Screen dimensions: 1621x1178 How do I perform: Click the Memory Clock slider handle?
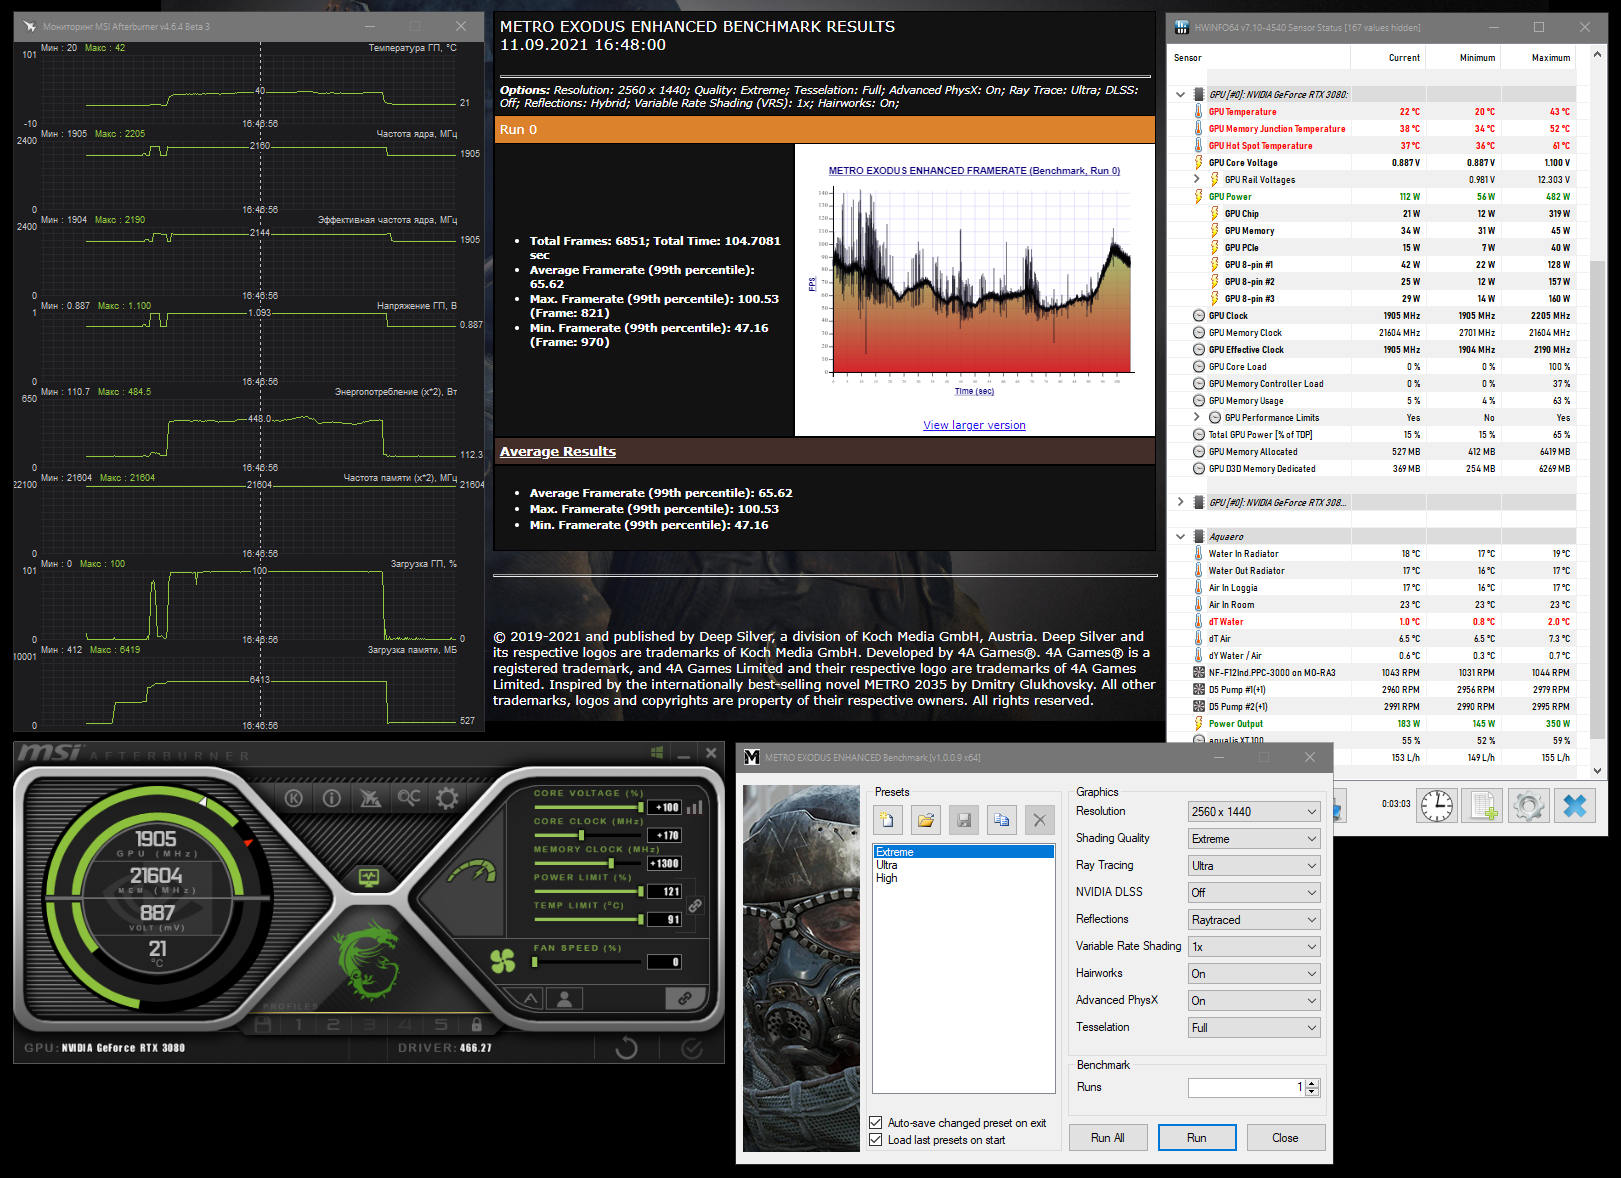point(611,863)
